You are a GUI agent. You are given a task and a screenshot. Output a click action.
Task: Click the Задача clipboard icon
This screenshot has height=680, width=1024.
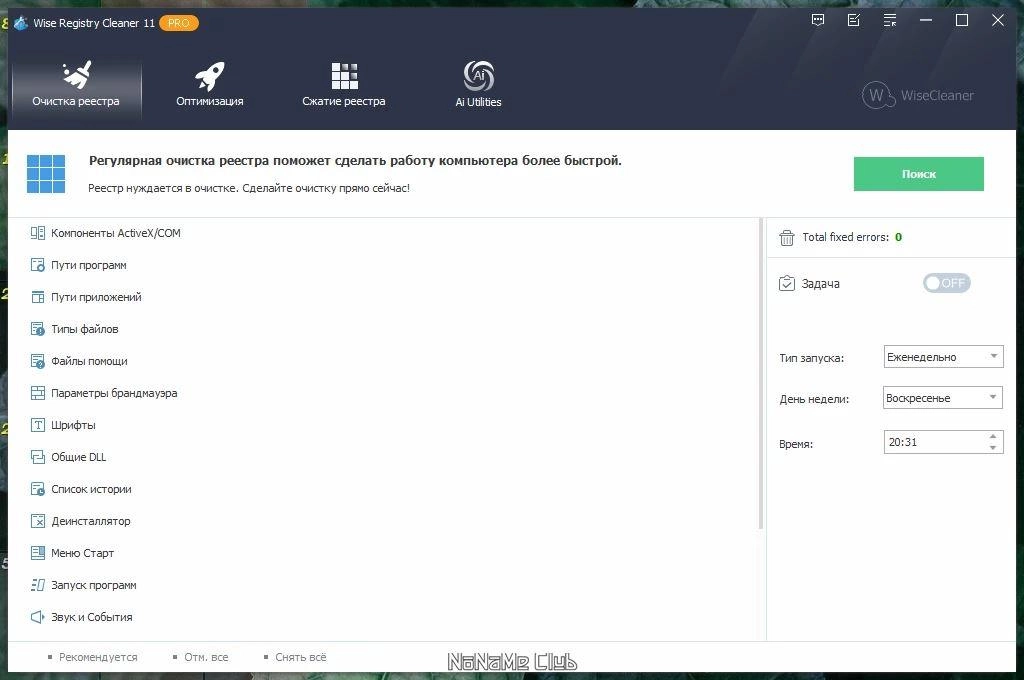tap(786, 283)
